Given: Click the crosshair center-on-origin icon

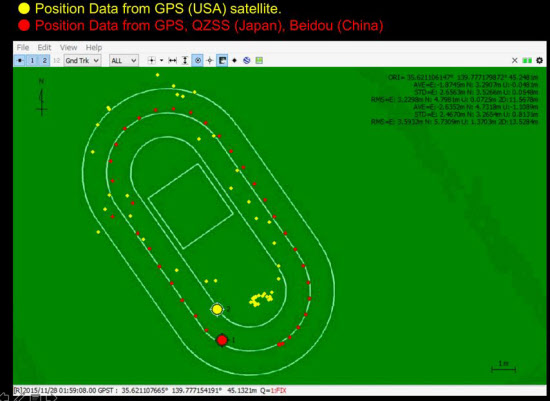Looking at the screenshot, I should pos(210,61).
